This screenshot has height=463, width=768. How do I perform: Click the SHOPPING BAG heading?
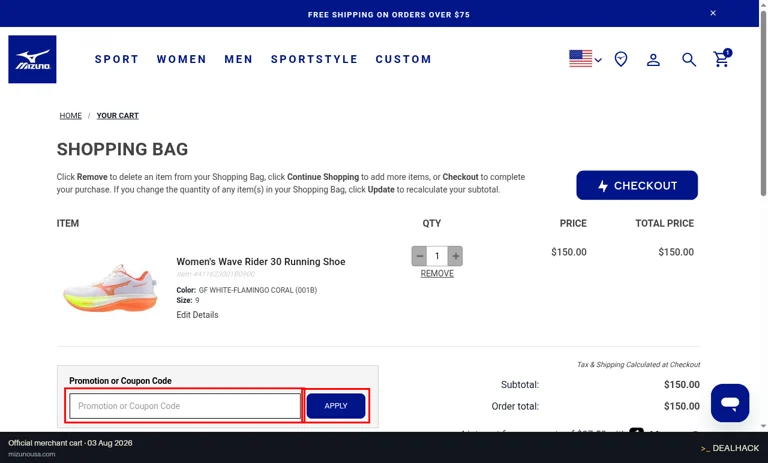tap(122, 149)
